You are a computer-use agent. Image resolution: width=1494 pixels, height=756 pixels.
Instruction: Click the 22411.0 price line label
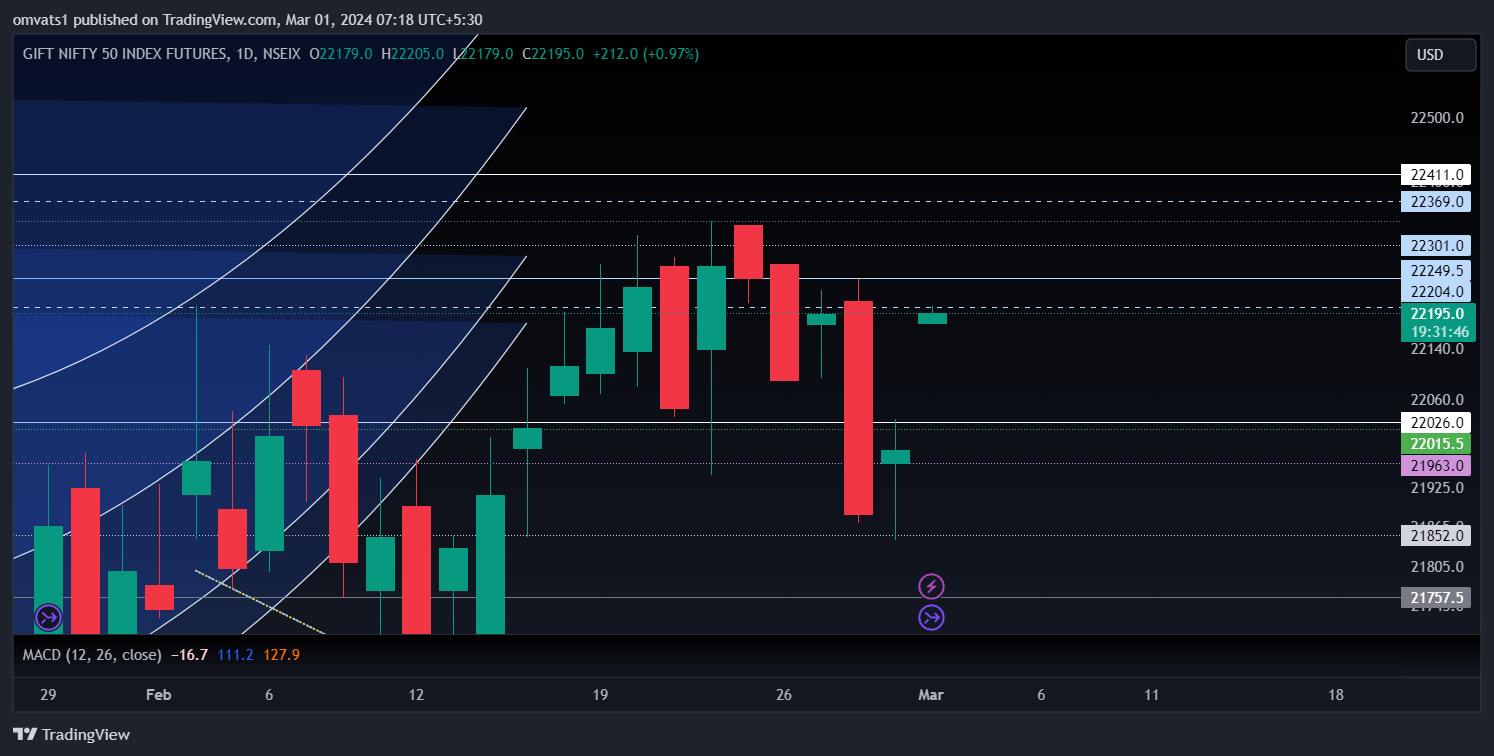(1436, 174)
